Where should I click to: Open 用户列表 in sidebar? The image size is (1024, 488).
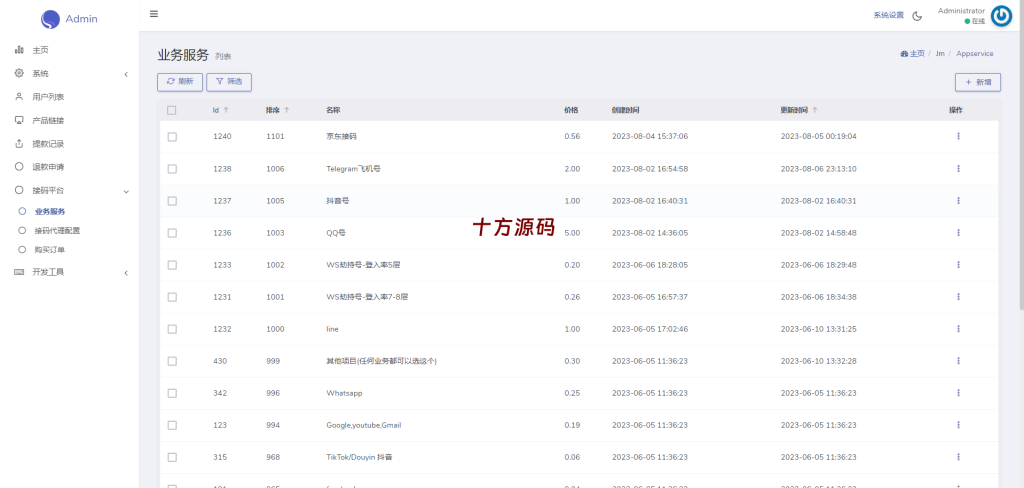click(48, 97)
